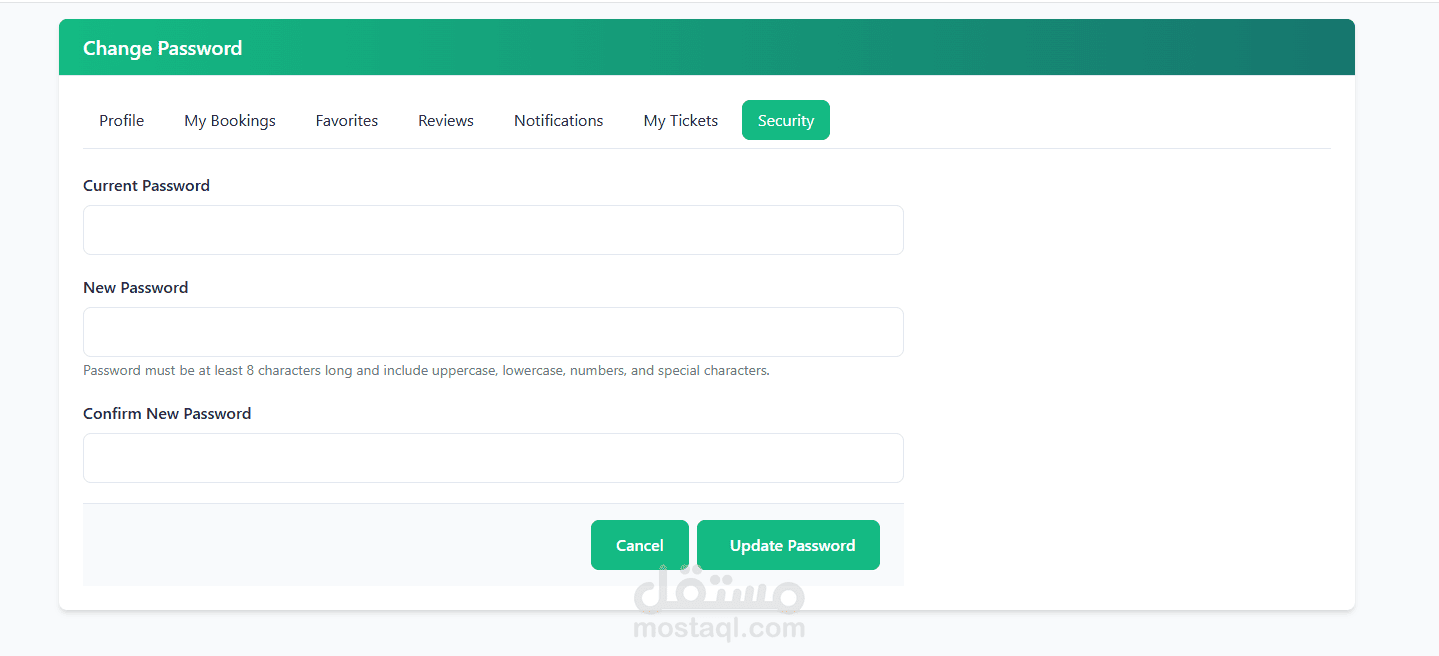Click the password requirements hint text
The height and width of the screenshot is (656, 1439).
(426, 370)
